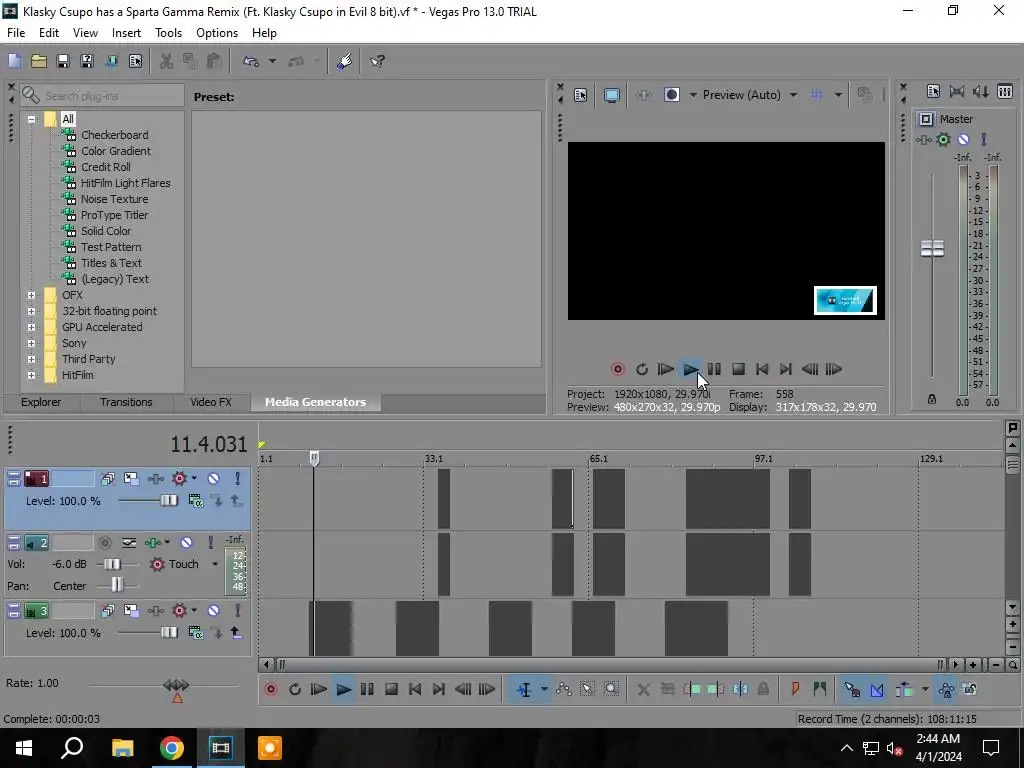Select the Solid Color generator
The image size is (1024, 768).
[x=106, y=231]
